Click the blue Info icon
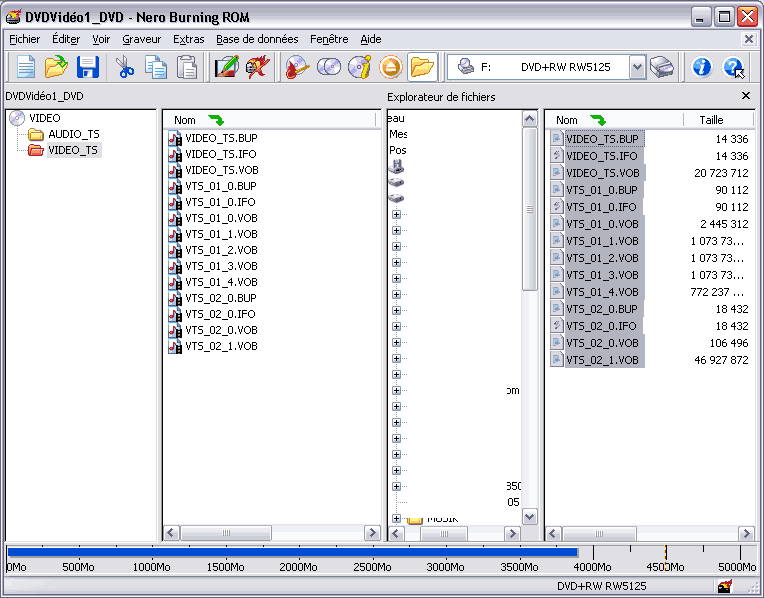The height and width of the screenshot is (598, 764). (702, 67)
